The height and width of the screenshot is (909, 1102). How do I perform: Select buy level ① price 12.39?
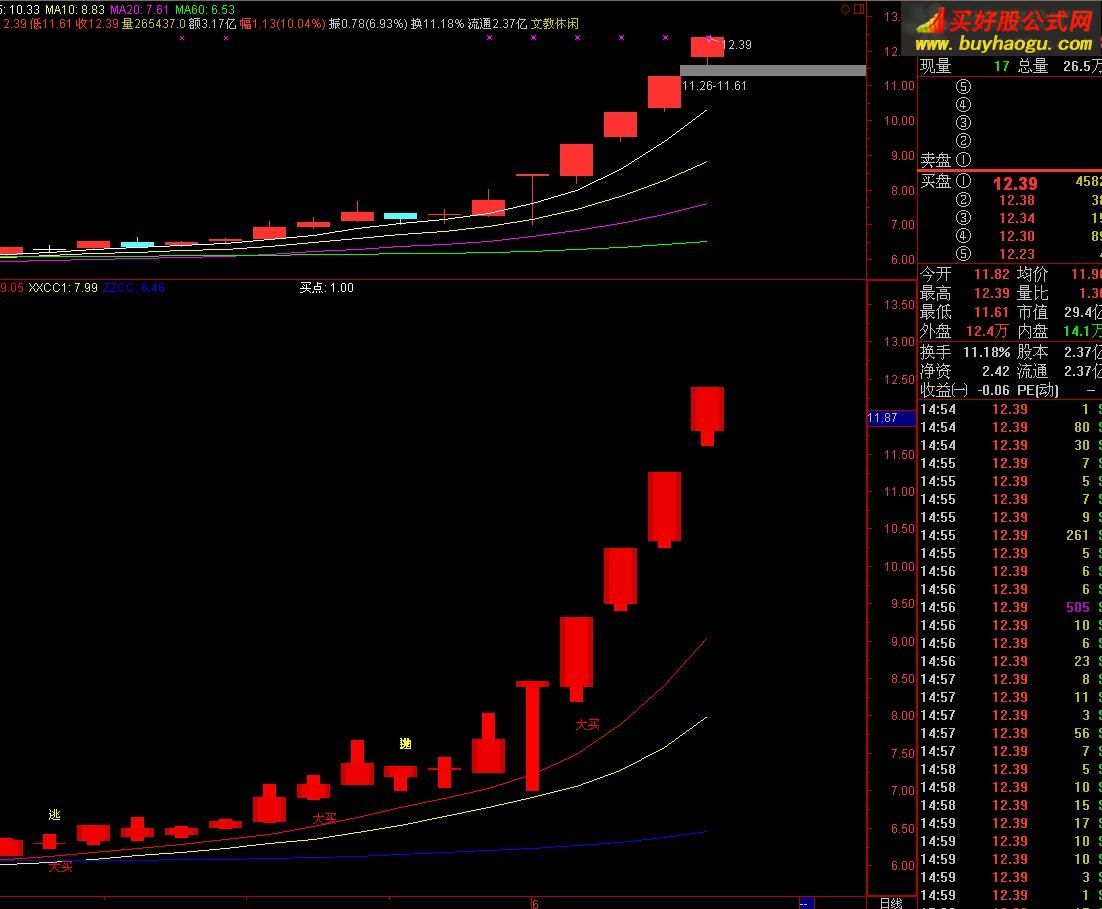tap(1014, 183)
